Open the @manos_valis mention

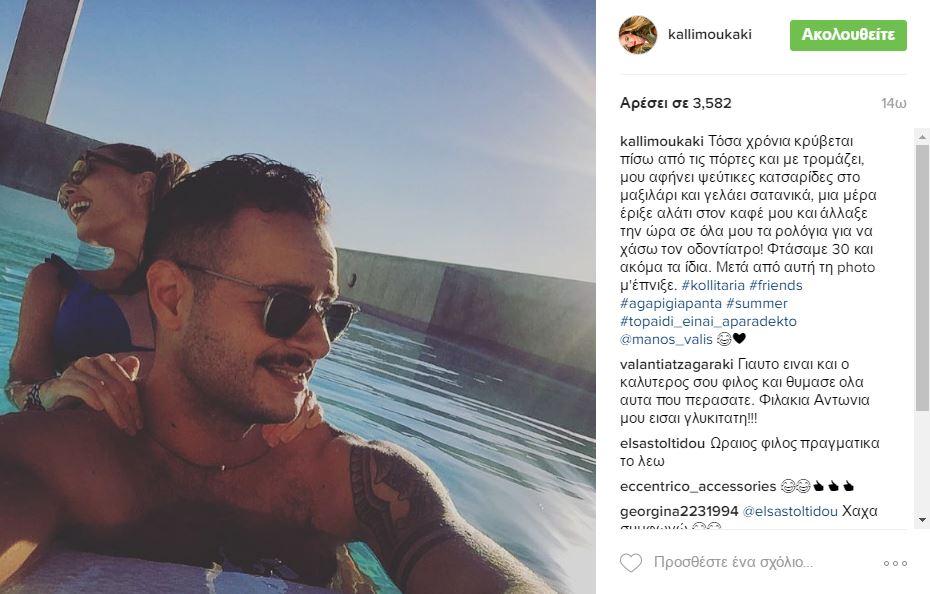666,339
